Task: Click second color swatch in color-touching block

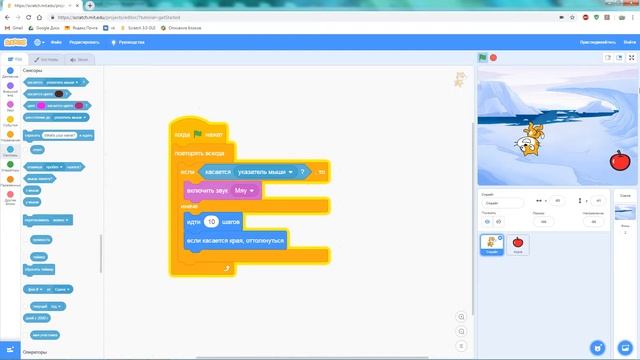Action: tap(79, 106)
